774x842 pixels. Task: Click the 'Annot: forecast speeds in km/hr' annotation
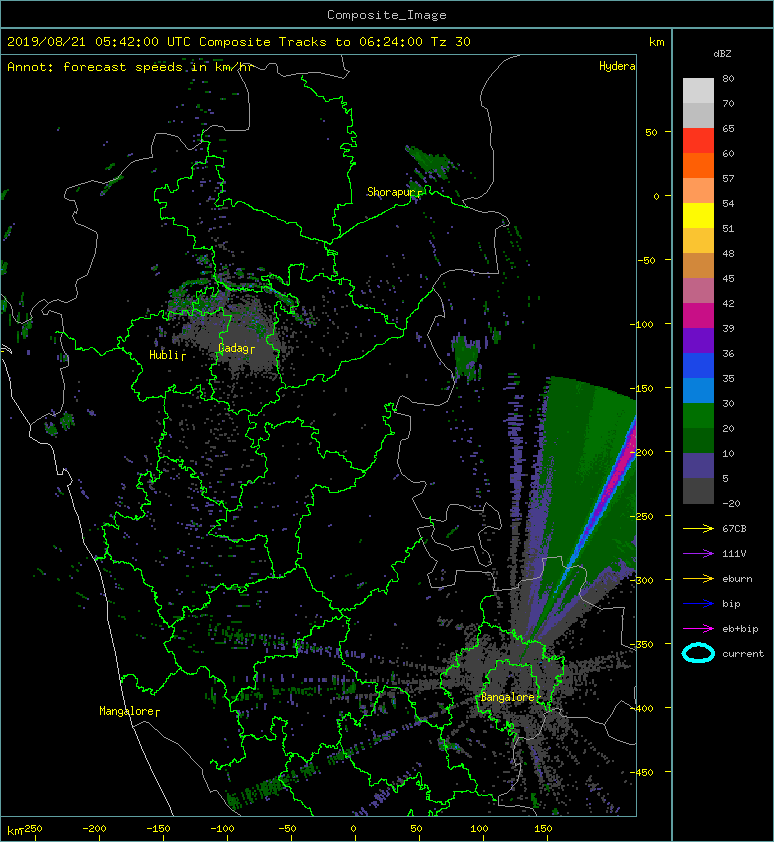click(130, 67)
